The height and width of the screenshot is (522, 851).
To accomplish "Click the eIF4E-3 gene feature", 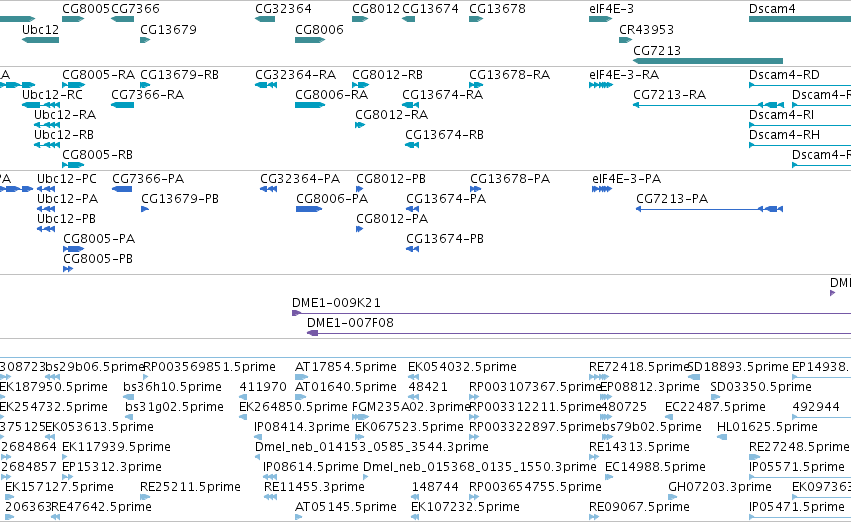I will coord(600,19).
